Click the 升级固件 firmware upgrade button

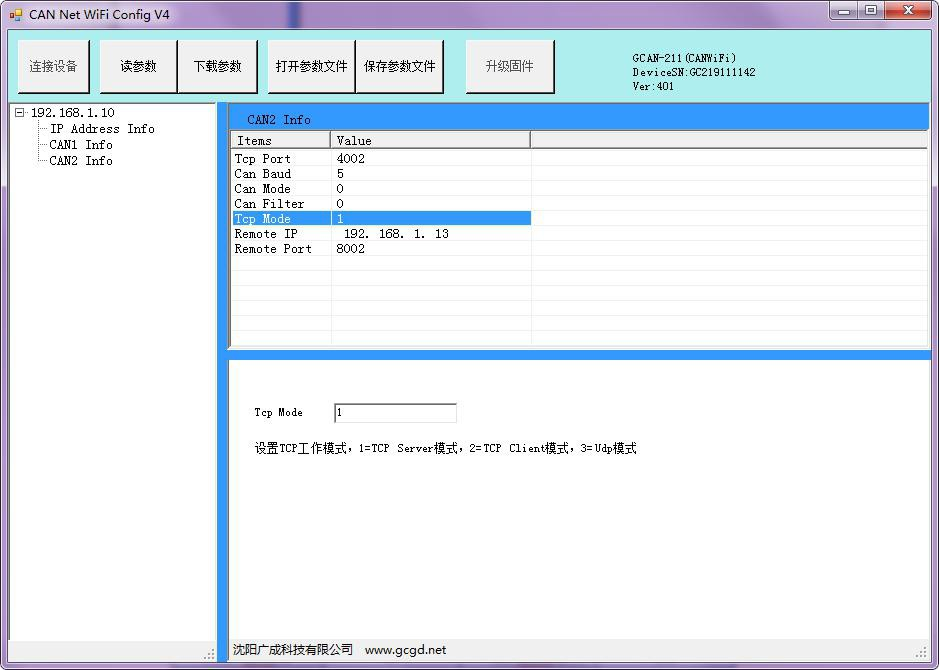509,67
